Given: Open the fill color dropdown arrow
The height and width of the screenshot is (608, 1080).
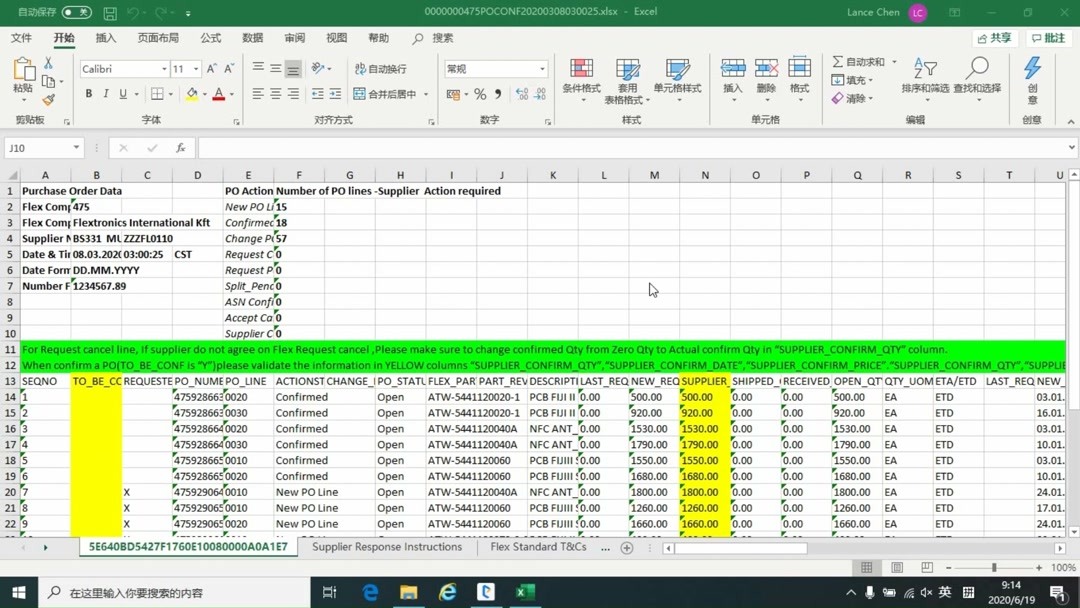Looking at the screenshot, I should tap(202, 93).
